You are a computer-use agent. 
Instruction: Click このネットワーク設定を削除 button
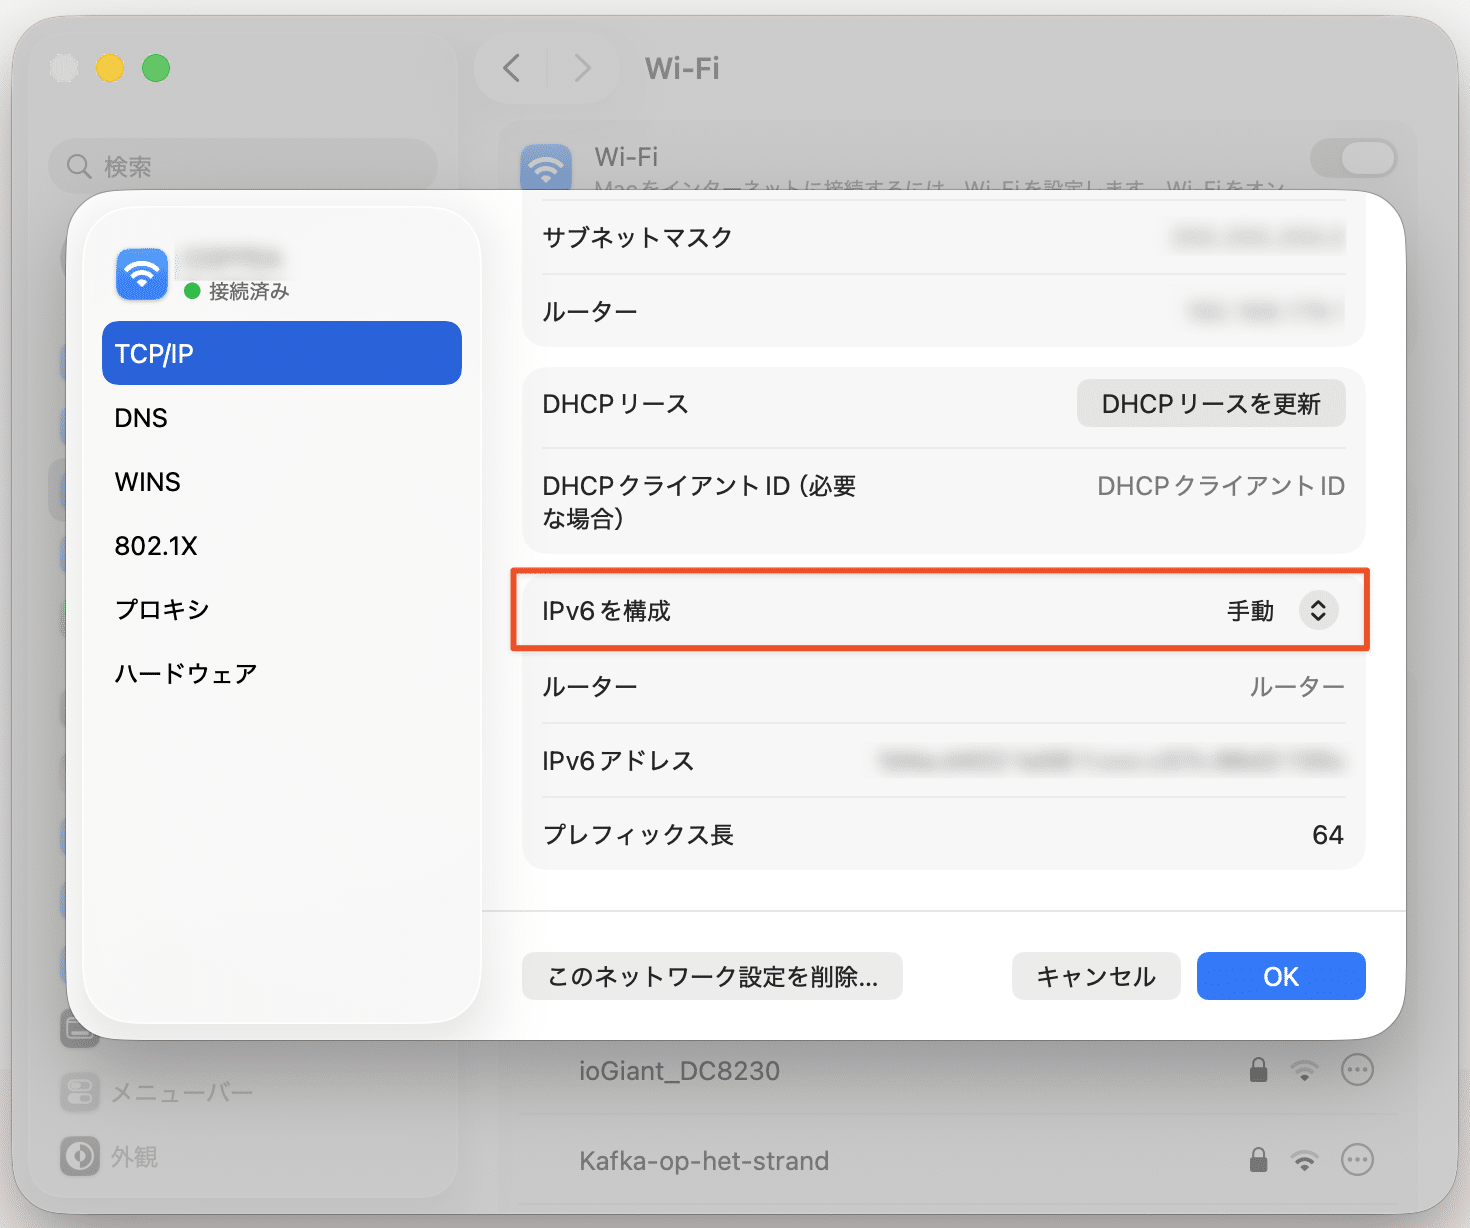pyautogui.click(x=712, y=976)
